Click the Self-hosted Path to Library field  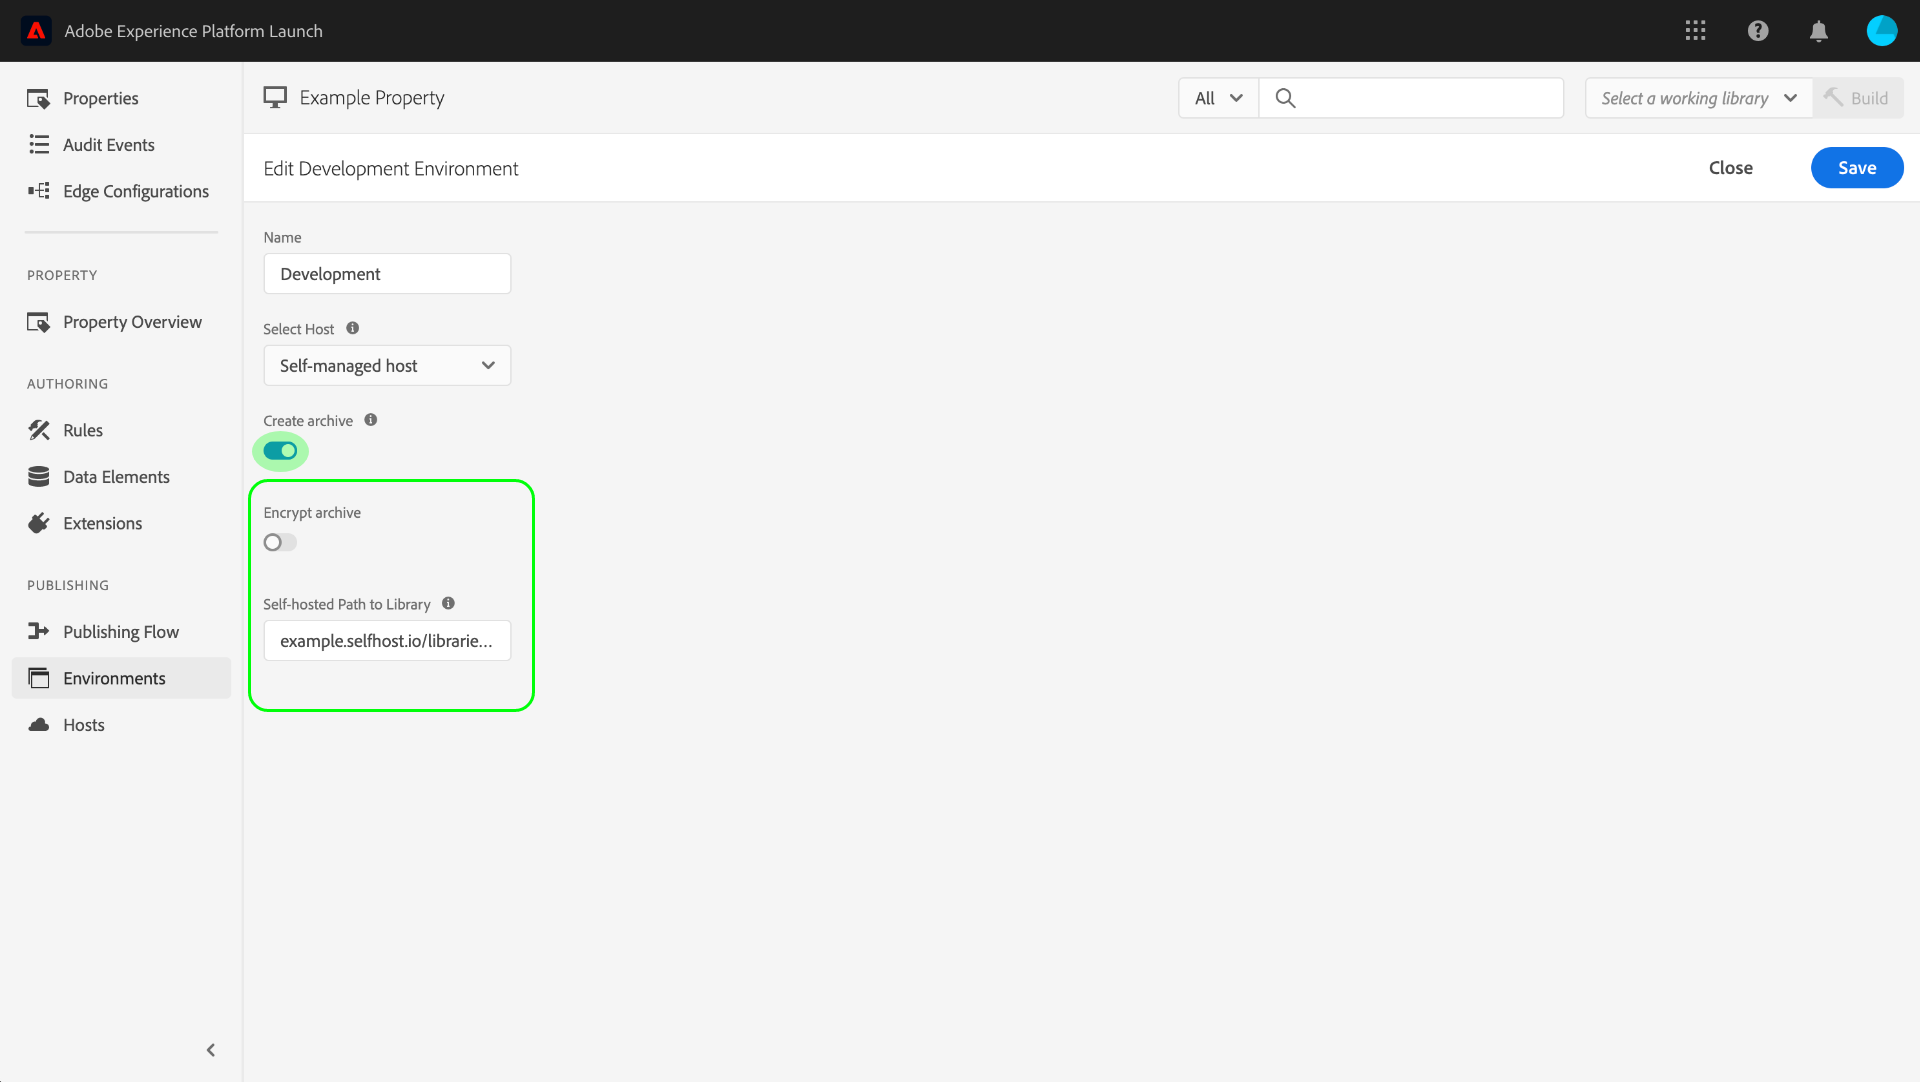(387, 641)
